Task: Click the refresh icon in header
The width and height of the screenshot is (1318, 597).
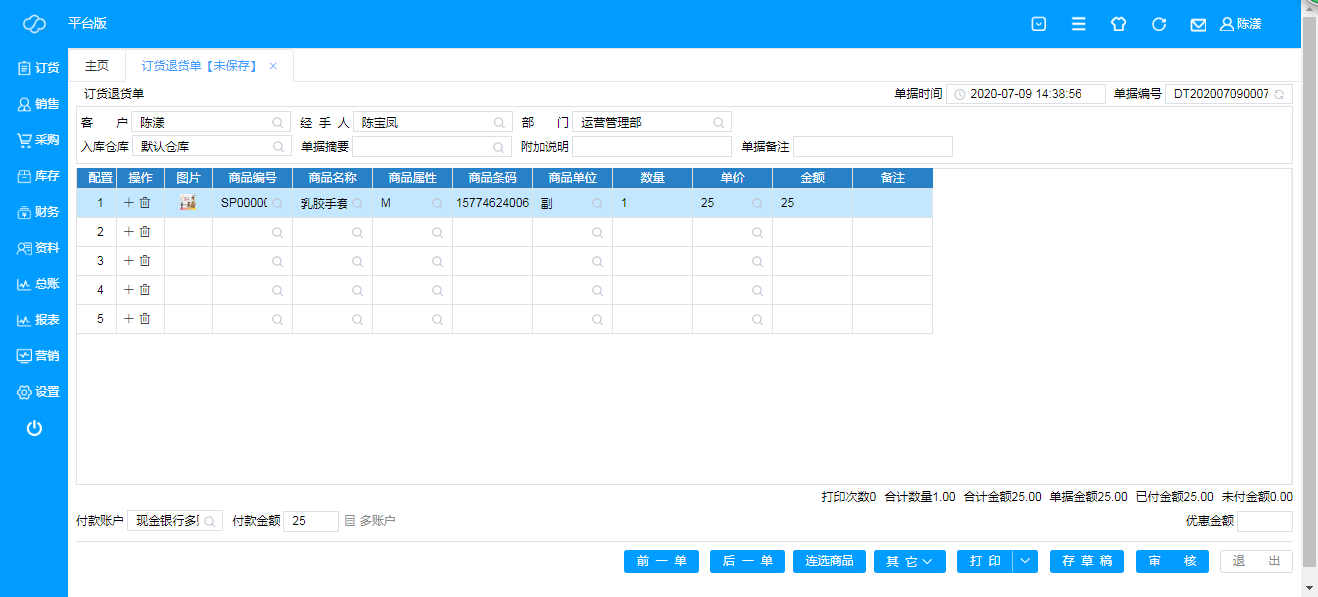Action: click(1159, 24)
